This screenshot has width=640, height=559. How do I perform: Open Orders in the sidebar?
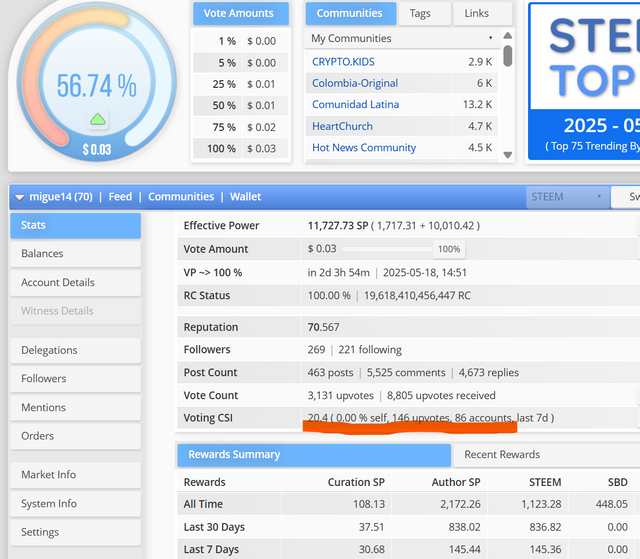pyautogui.click(x=76, y=436)
